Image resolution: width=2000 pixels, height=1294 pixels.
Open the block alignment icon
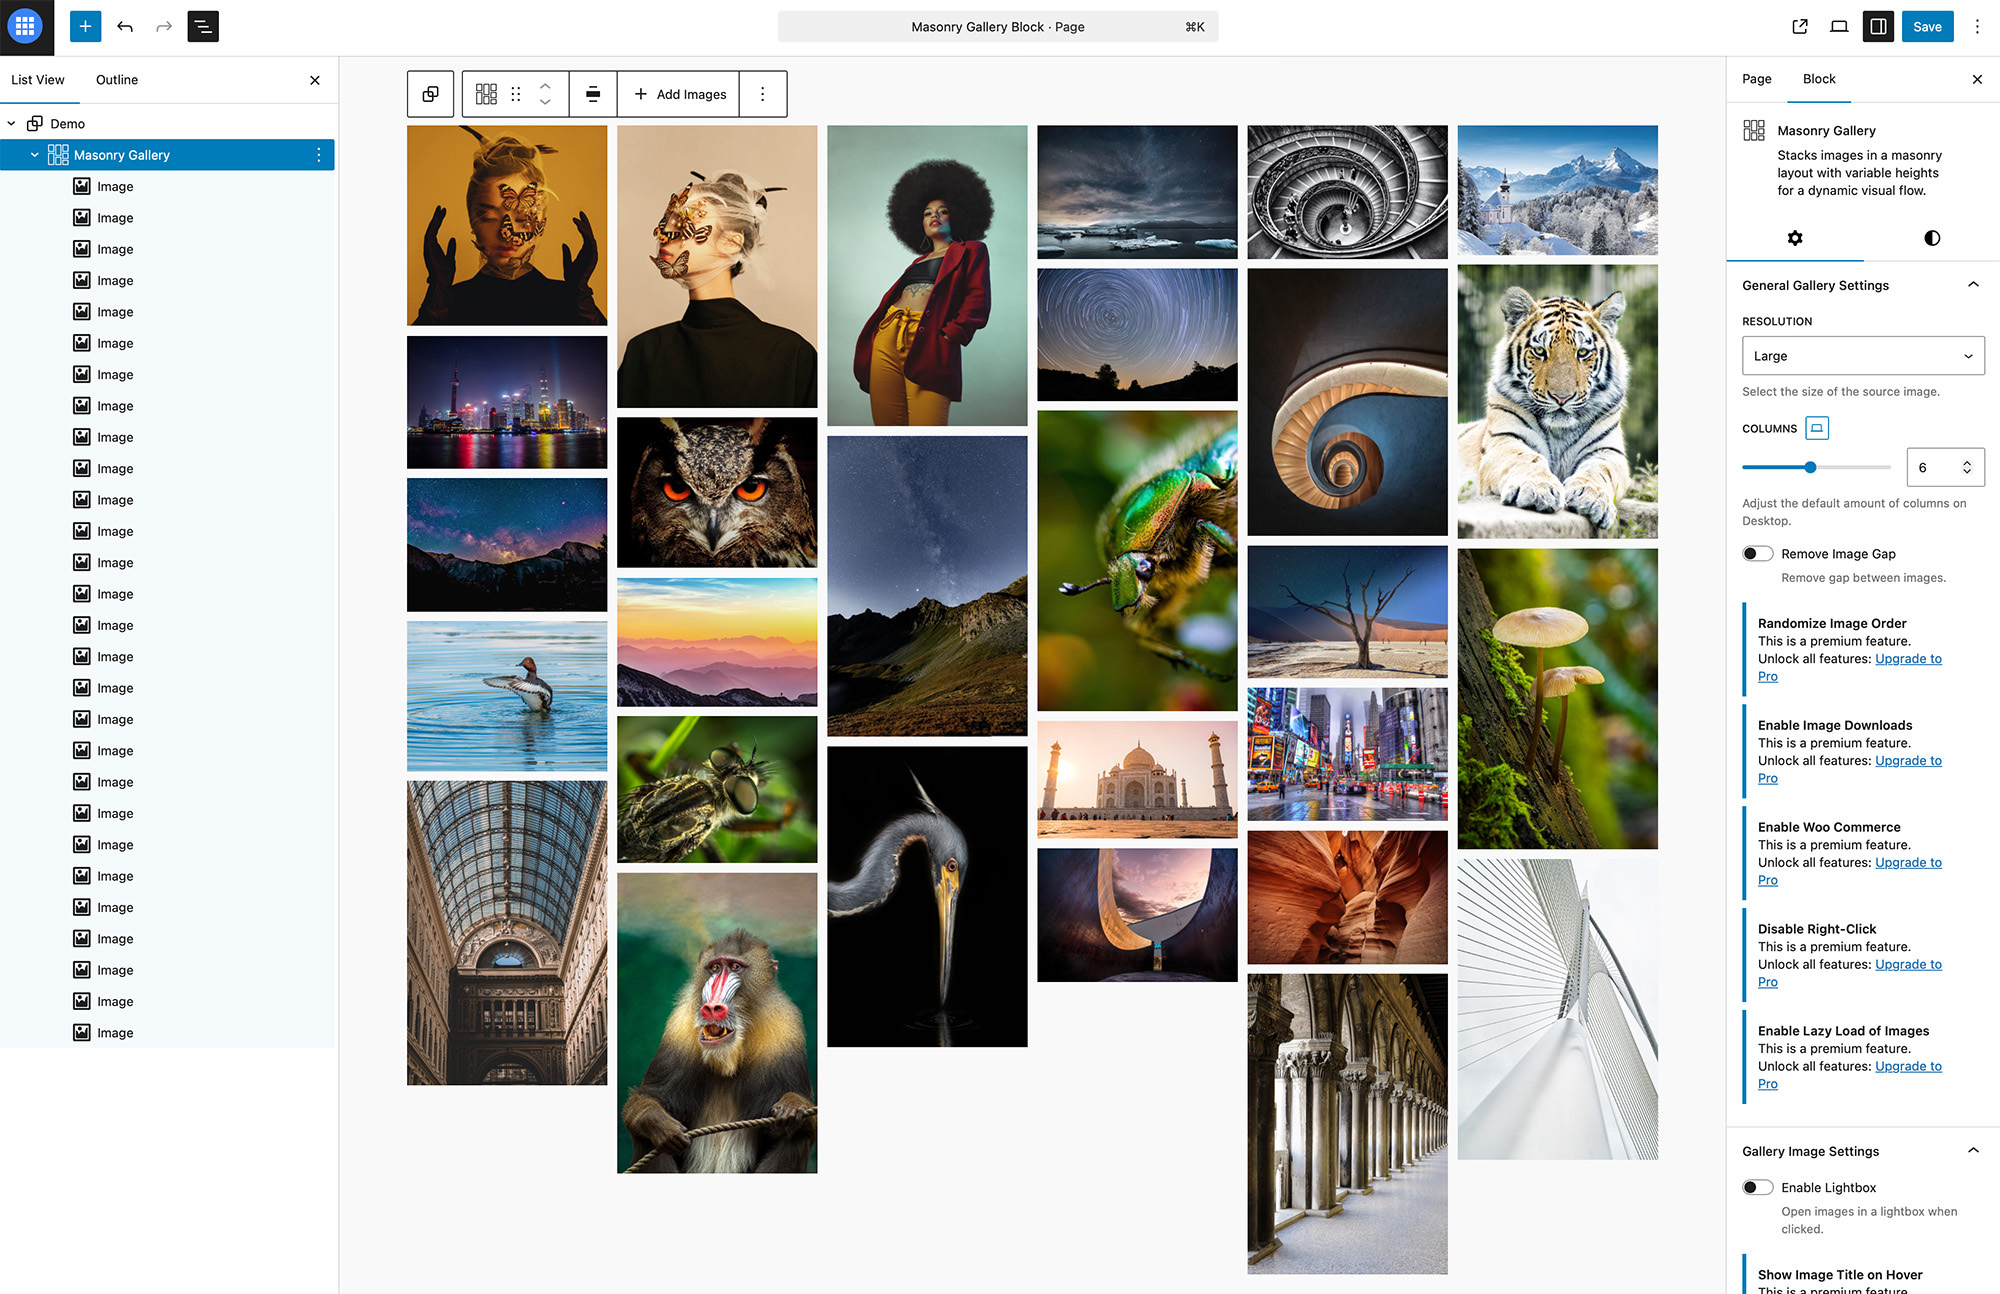(592, 93)
